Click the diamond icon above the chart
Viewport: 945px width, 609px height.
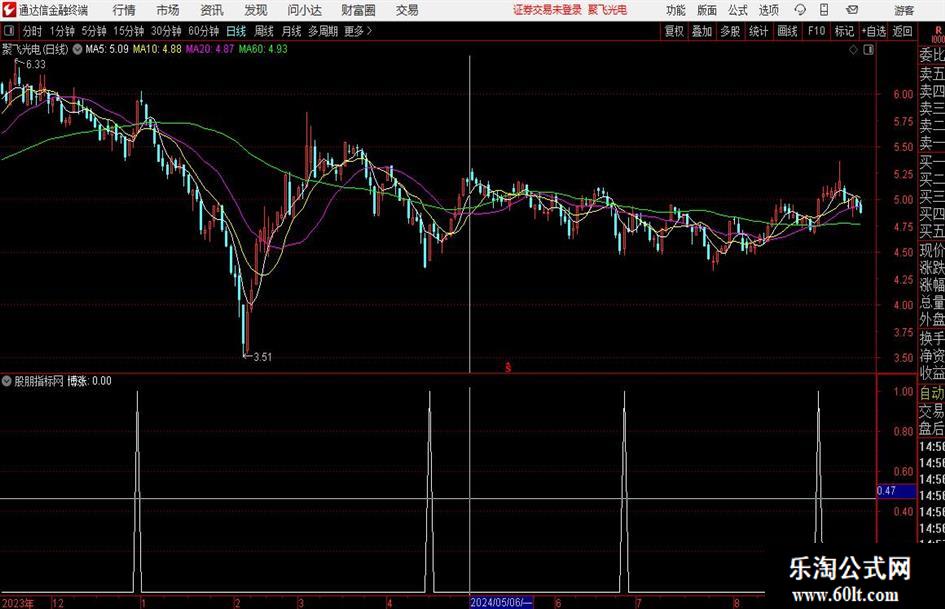coord(853,50)
